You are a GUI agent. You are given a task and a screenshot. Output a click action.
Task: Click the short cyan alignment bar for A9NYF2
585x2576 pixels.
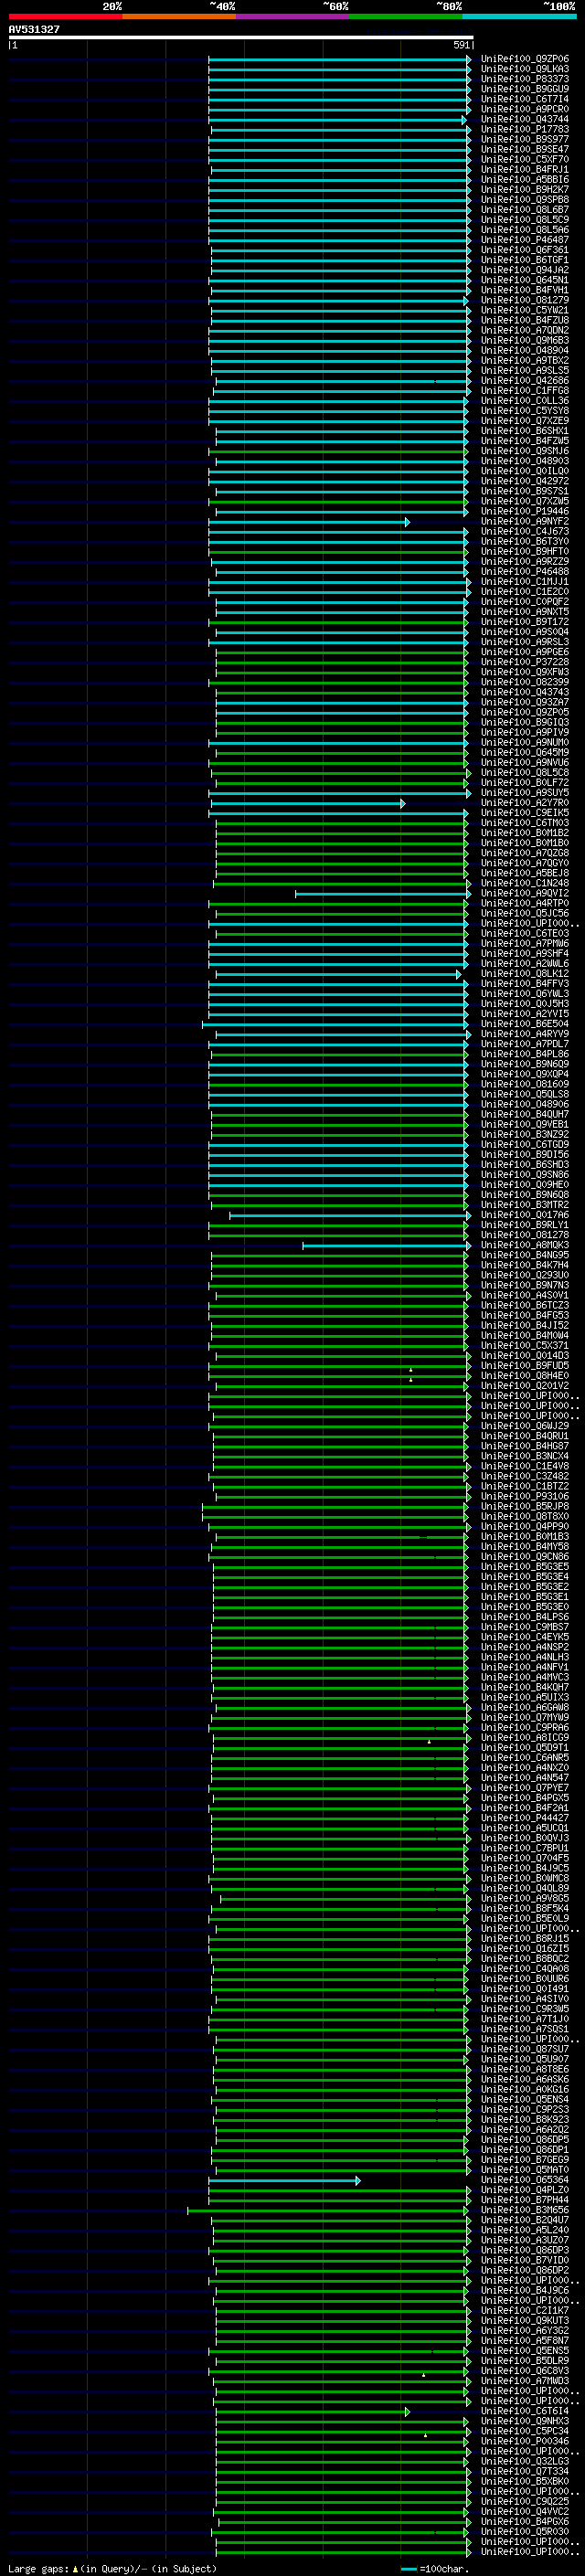pos(309,522)
